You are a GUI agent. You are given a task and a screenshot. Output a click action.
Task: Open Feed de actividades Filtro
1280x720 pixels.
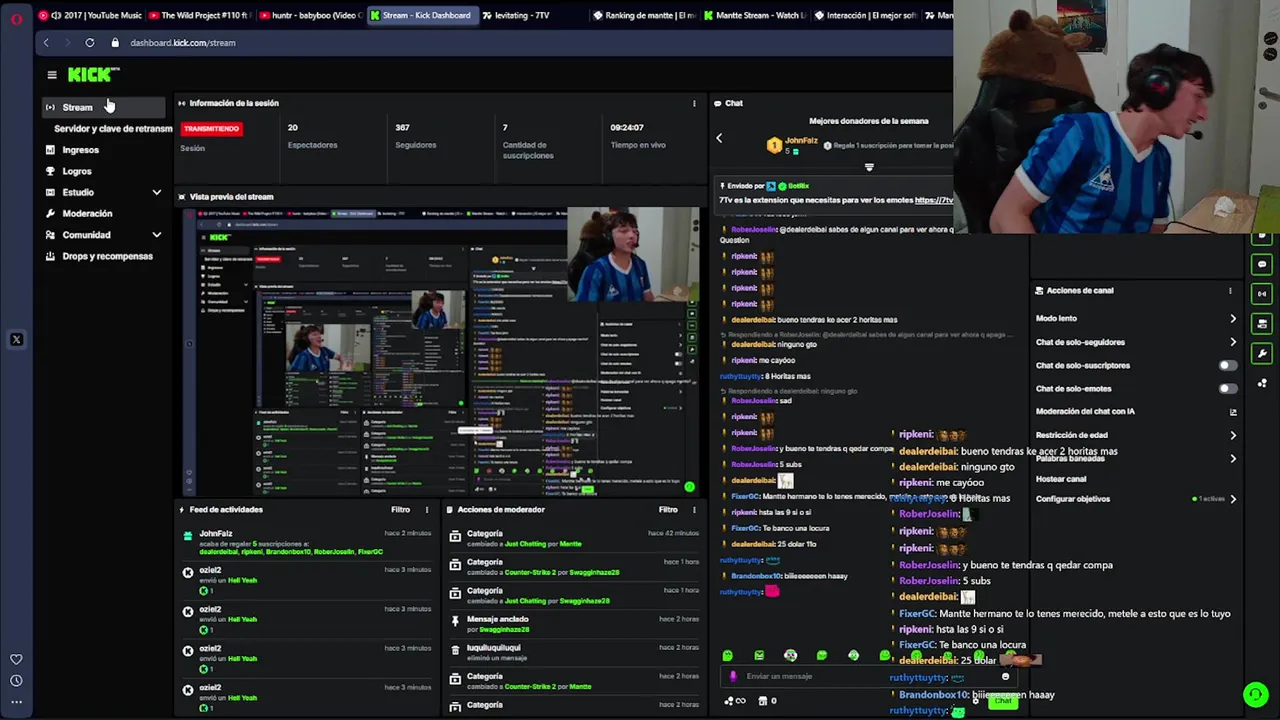400,510
